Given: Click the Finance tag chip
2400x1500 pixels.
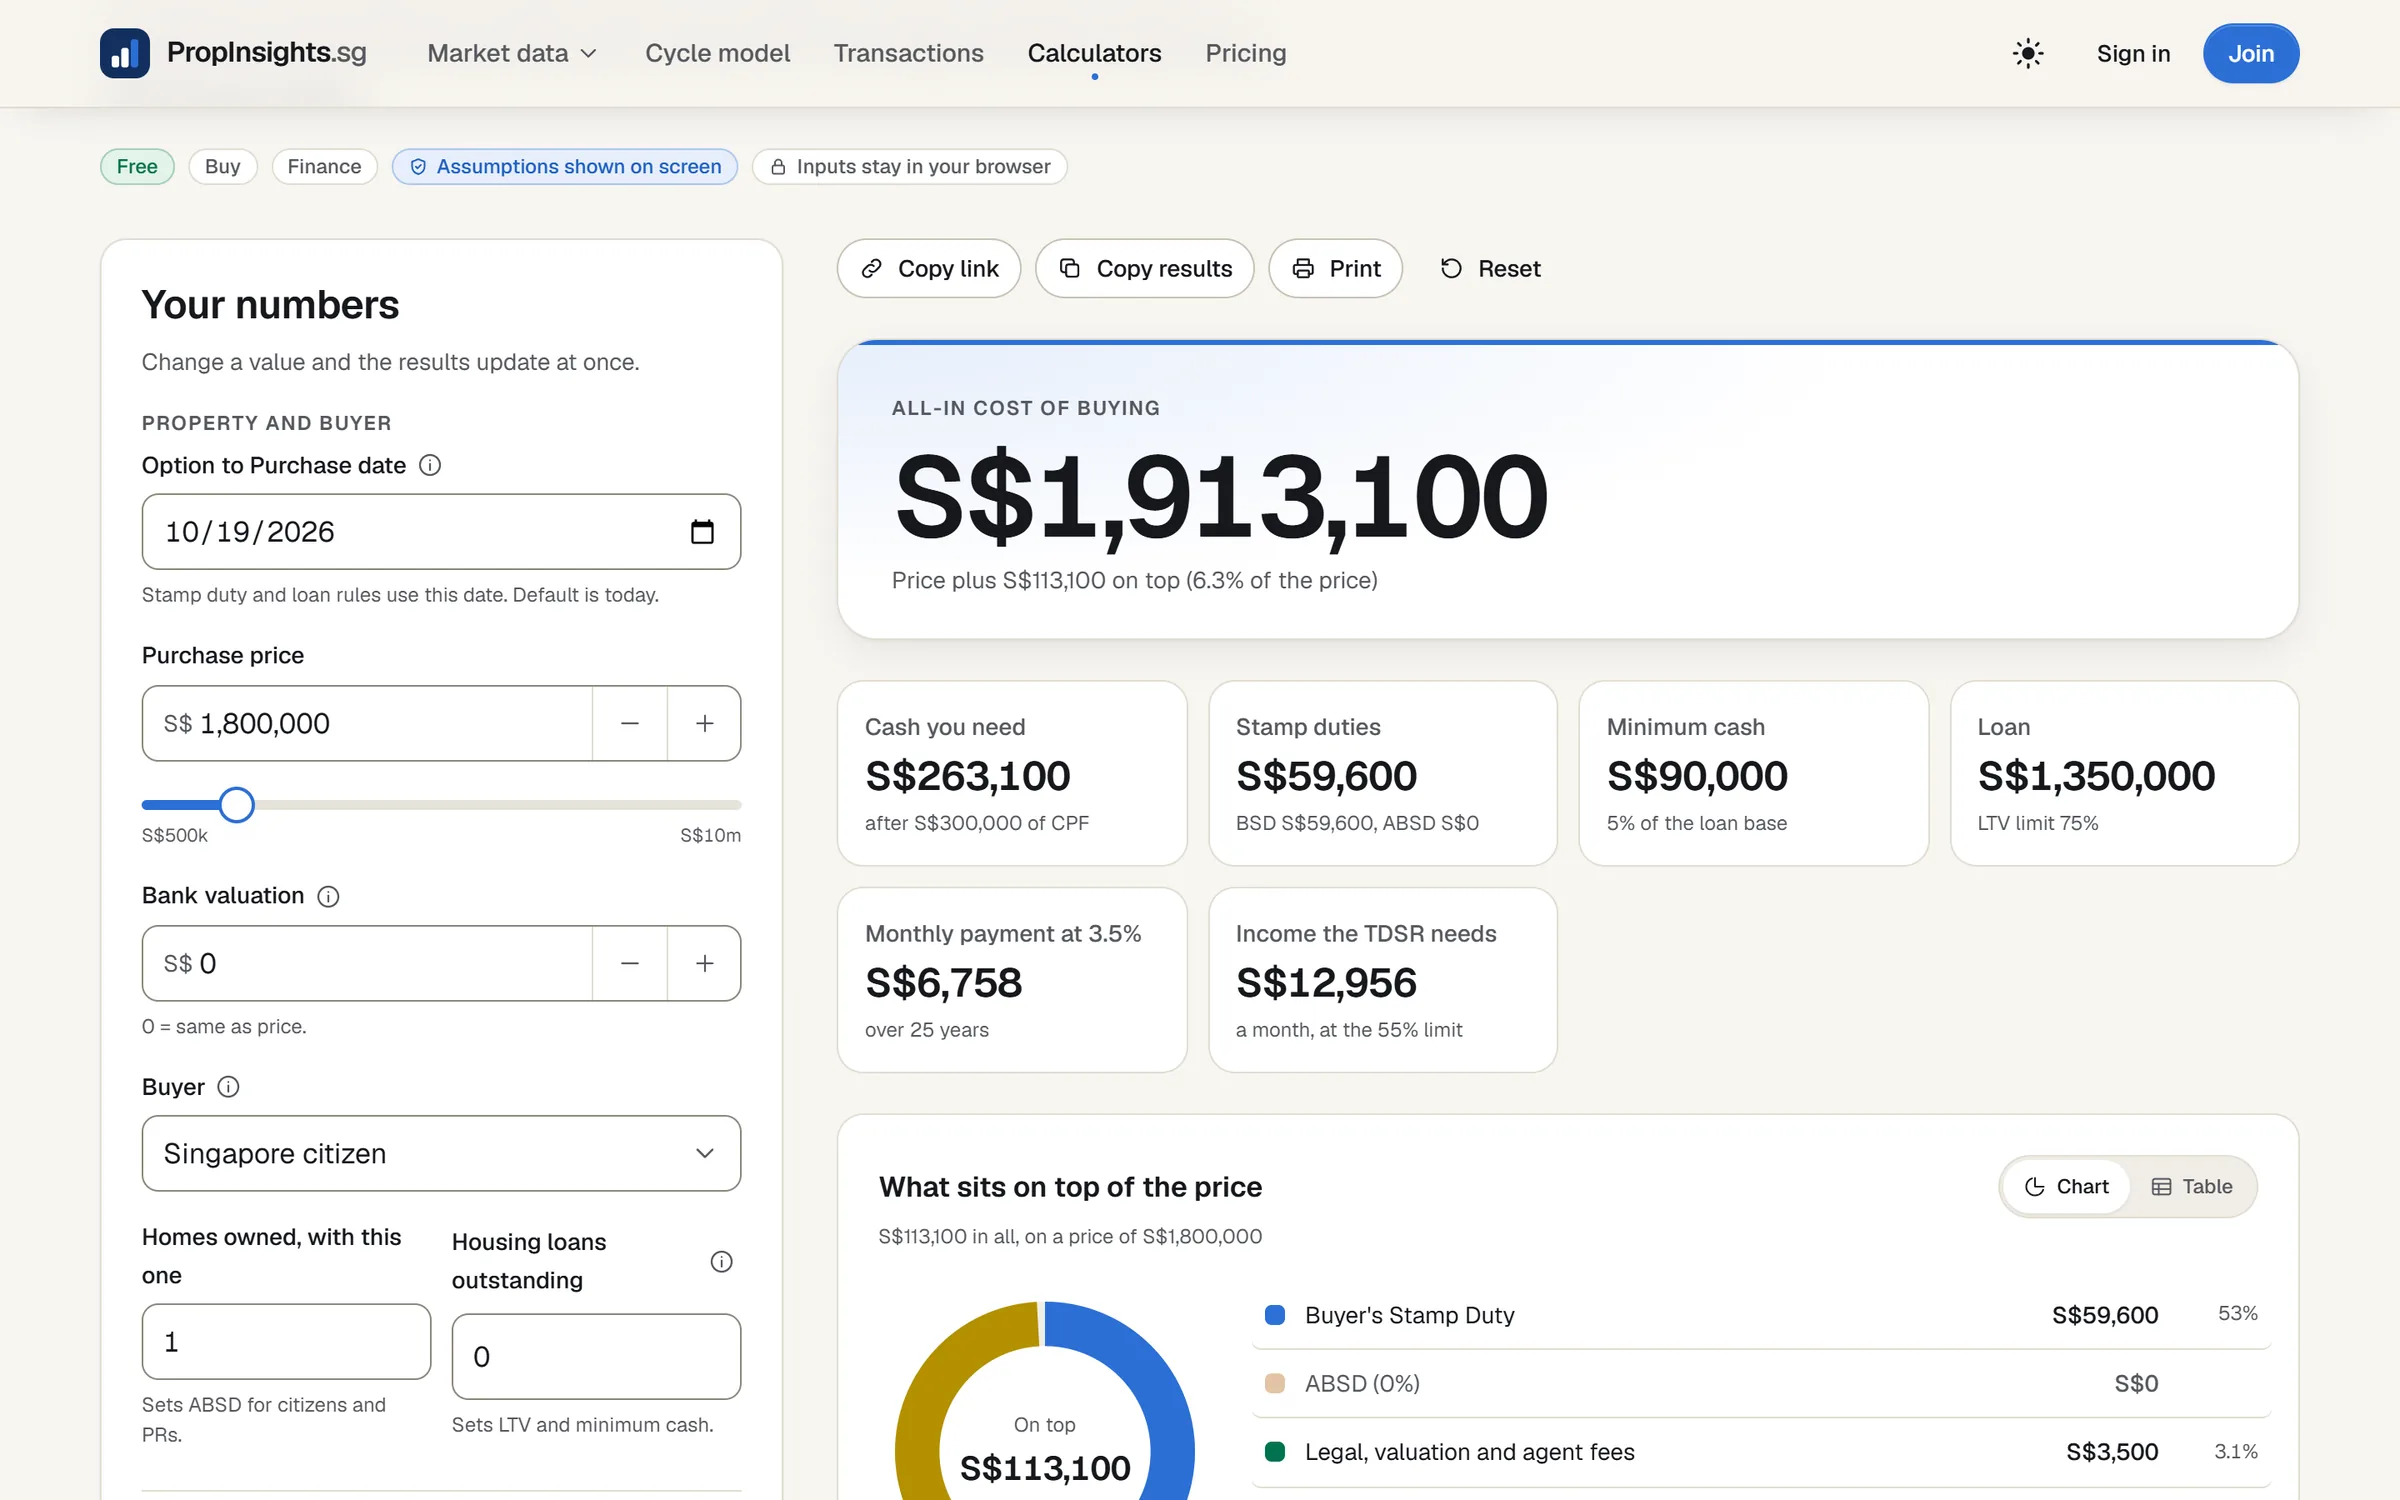Looking at the screenshot, I should (x=324, y=166).
